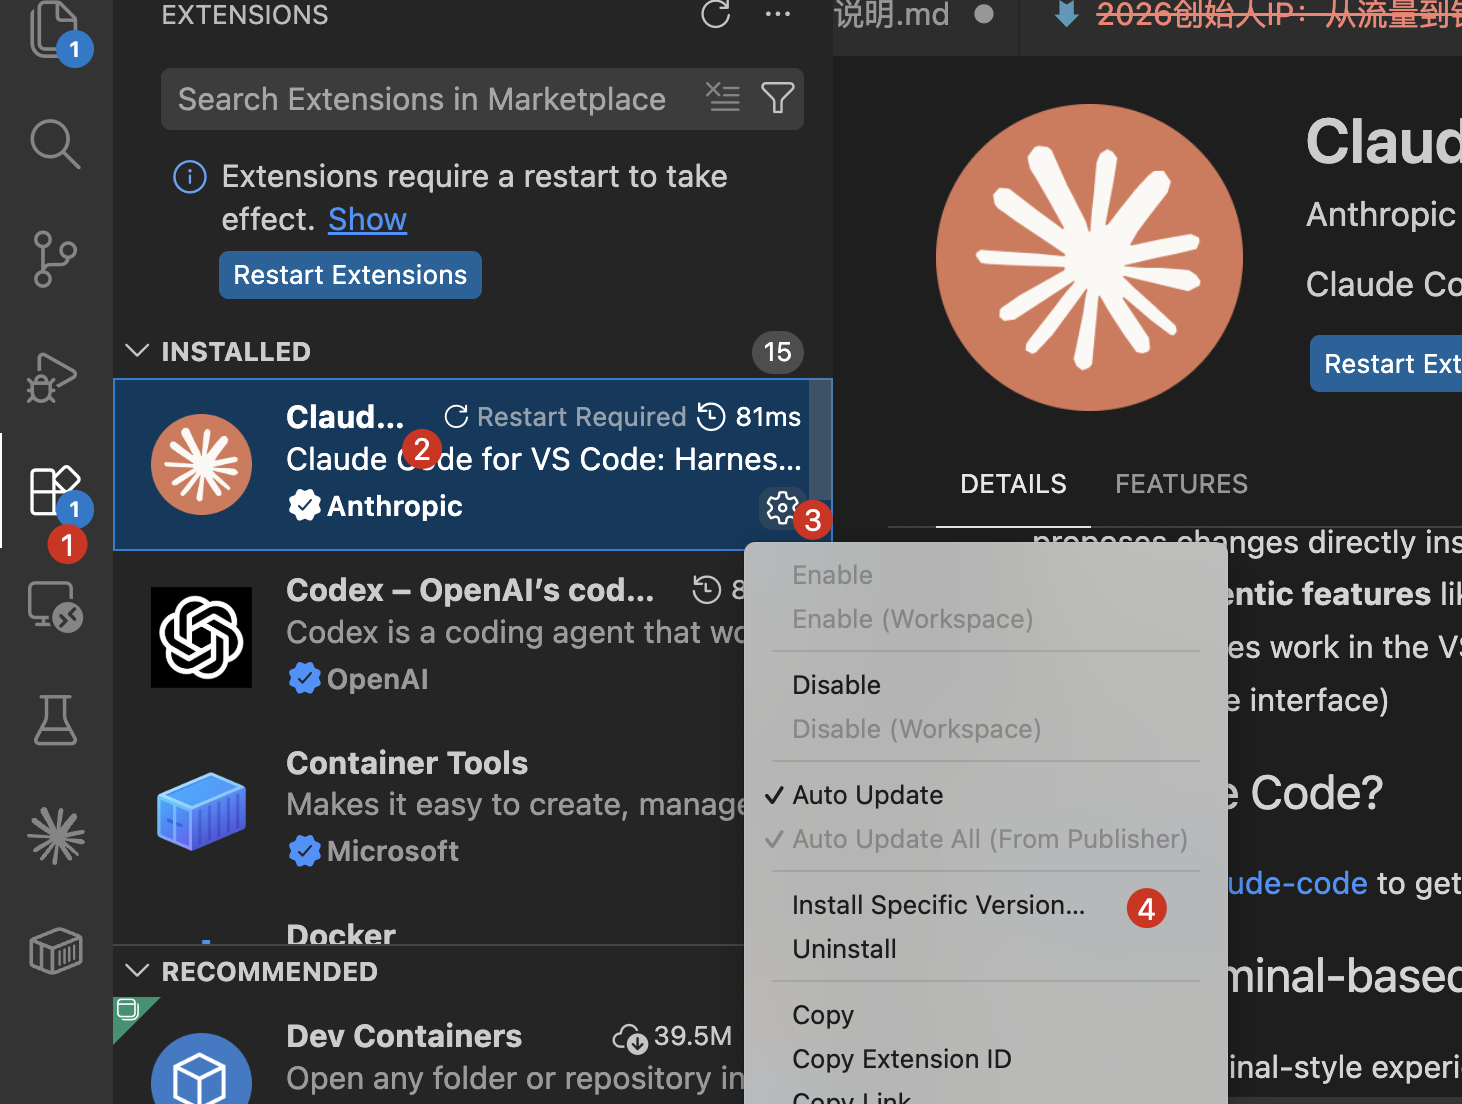Click the Claude extension icon in the installed list
The height and width of the screenshot is (1104, 1462).
pos(201,464)
